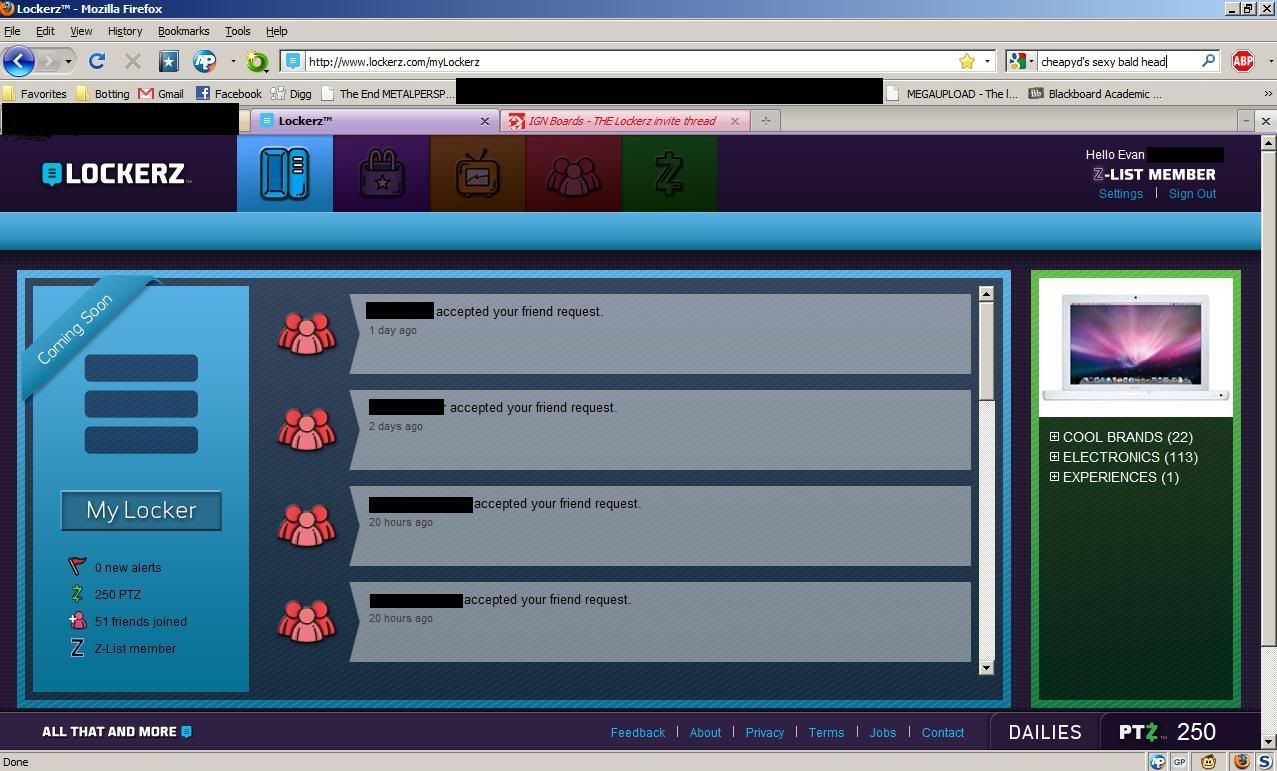The width and height of the screenshot is (1277, 771).
Task: Show more bookmarks with the chevron
Action: click(1268, 94)
